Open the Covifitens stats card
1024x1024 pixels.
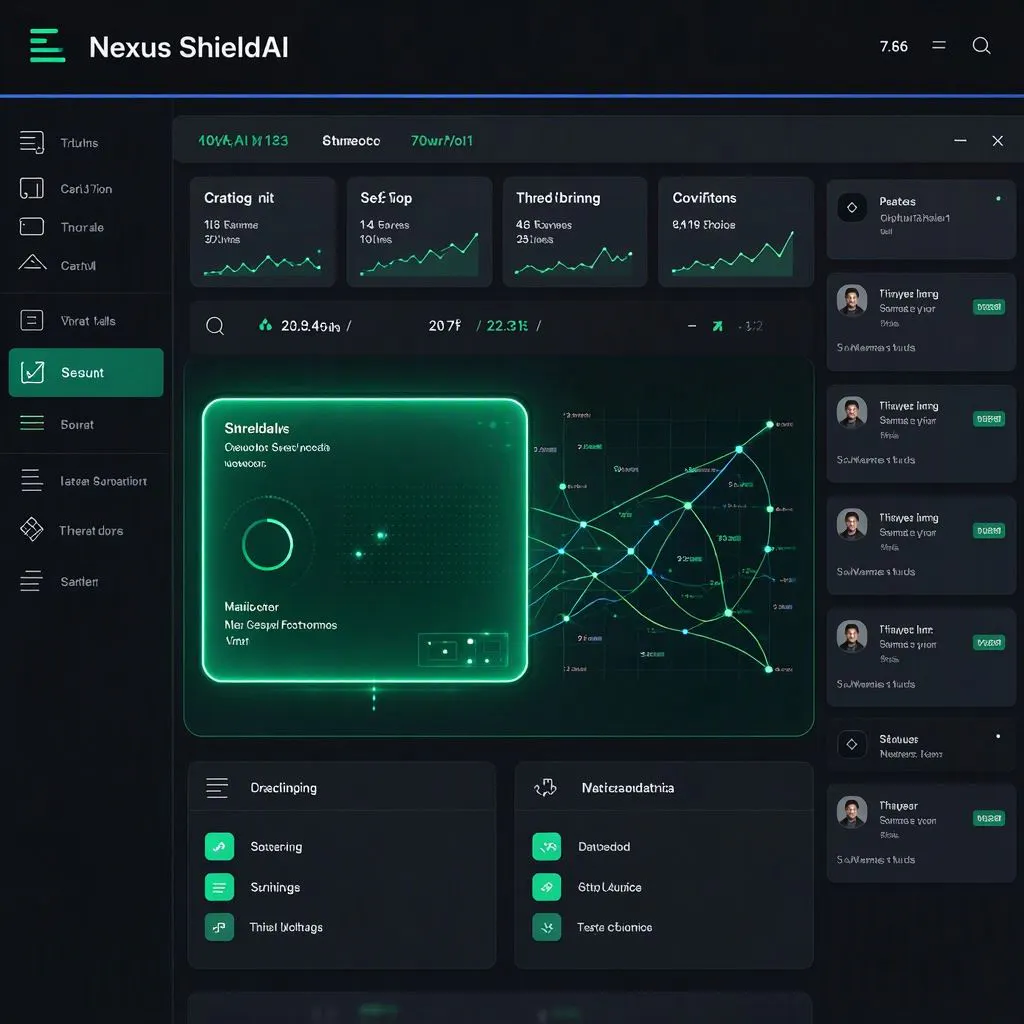point(736,232)
